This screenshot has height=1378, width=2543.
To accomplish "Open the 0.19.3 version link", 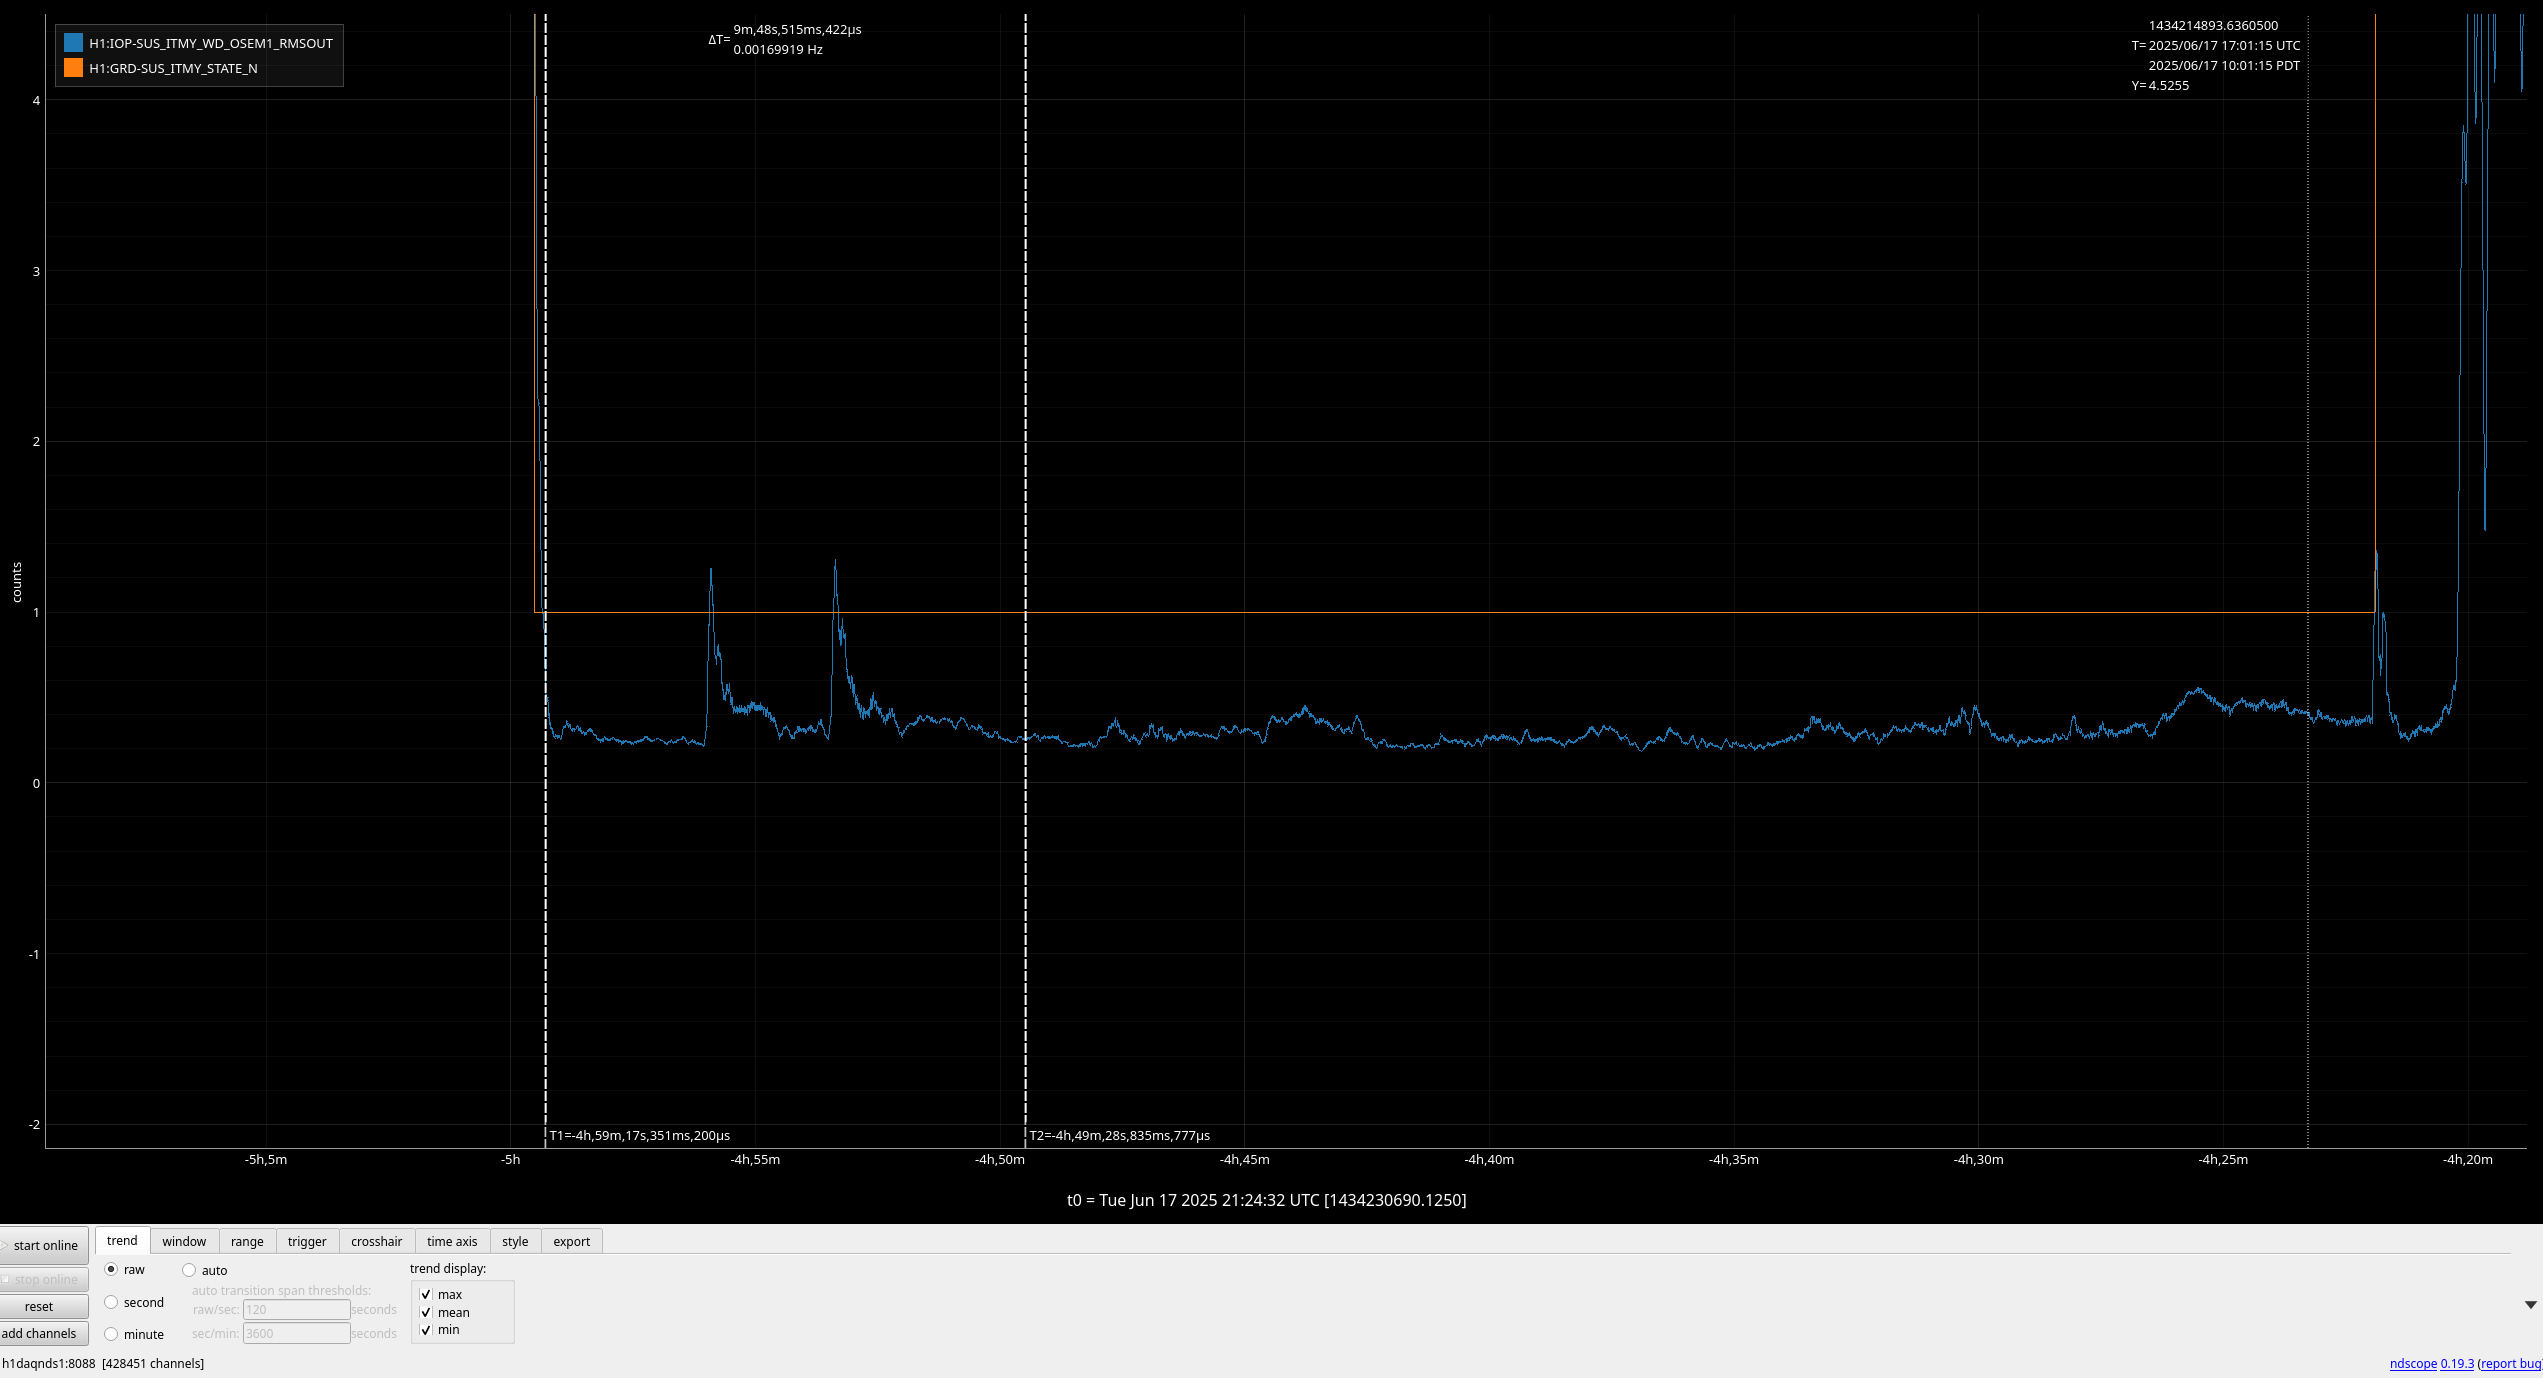I will click(2457, 1363).
